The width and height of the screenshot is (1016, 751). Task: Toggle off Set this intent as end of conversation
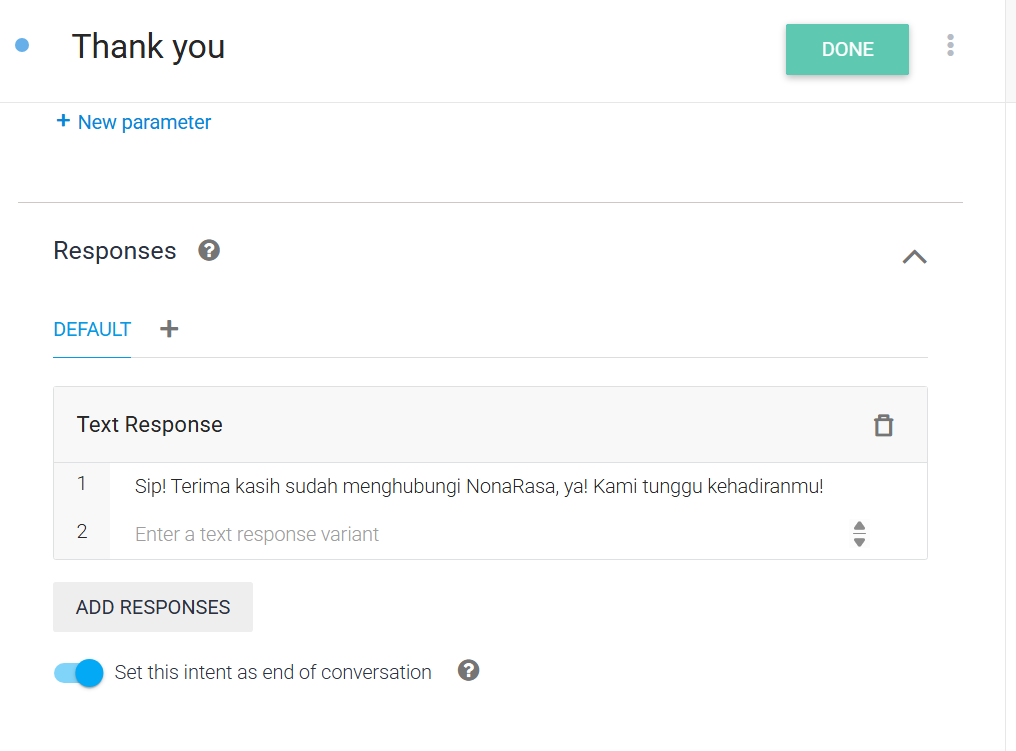79,673
